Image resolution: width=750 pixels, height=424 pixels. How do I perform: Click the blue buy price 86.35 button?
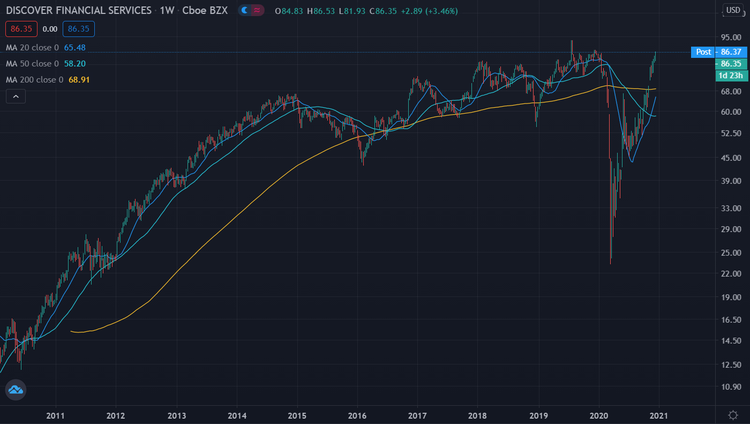tap(78, 29)
